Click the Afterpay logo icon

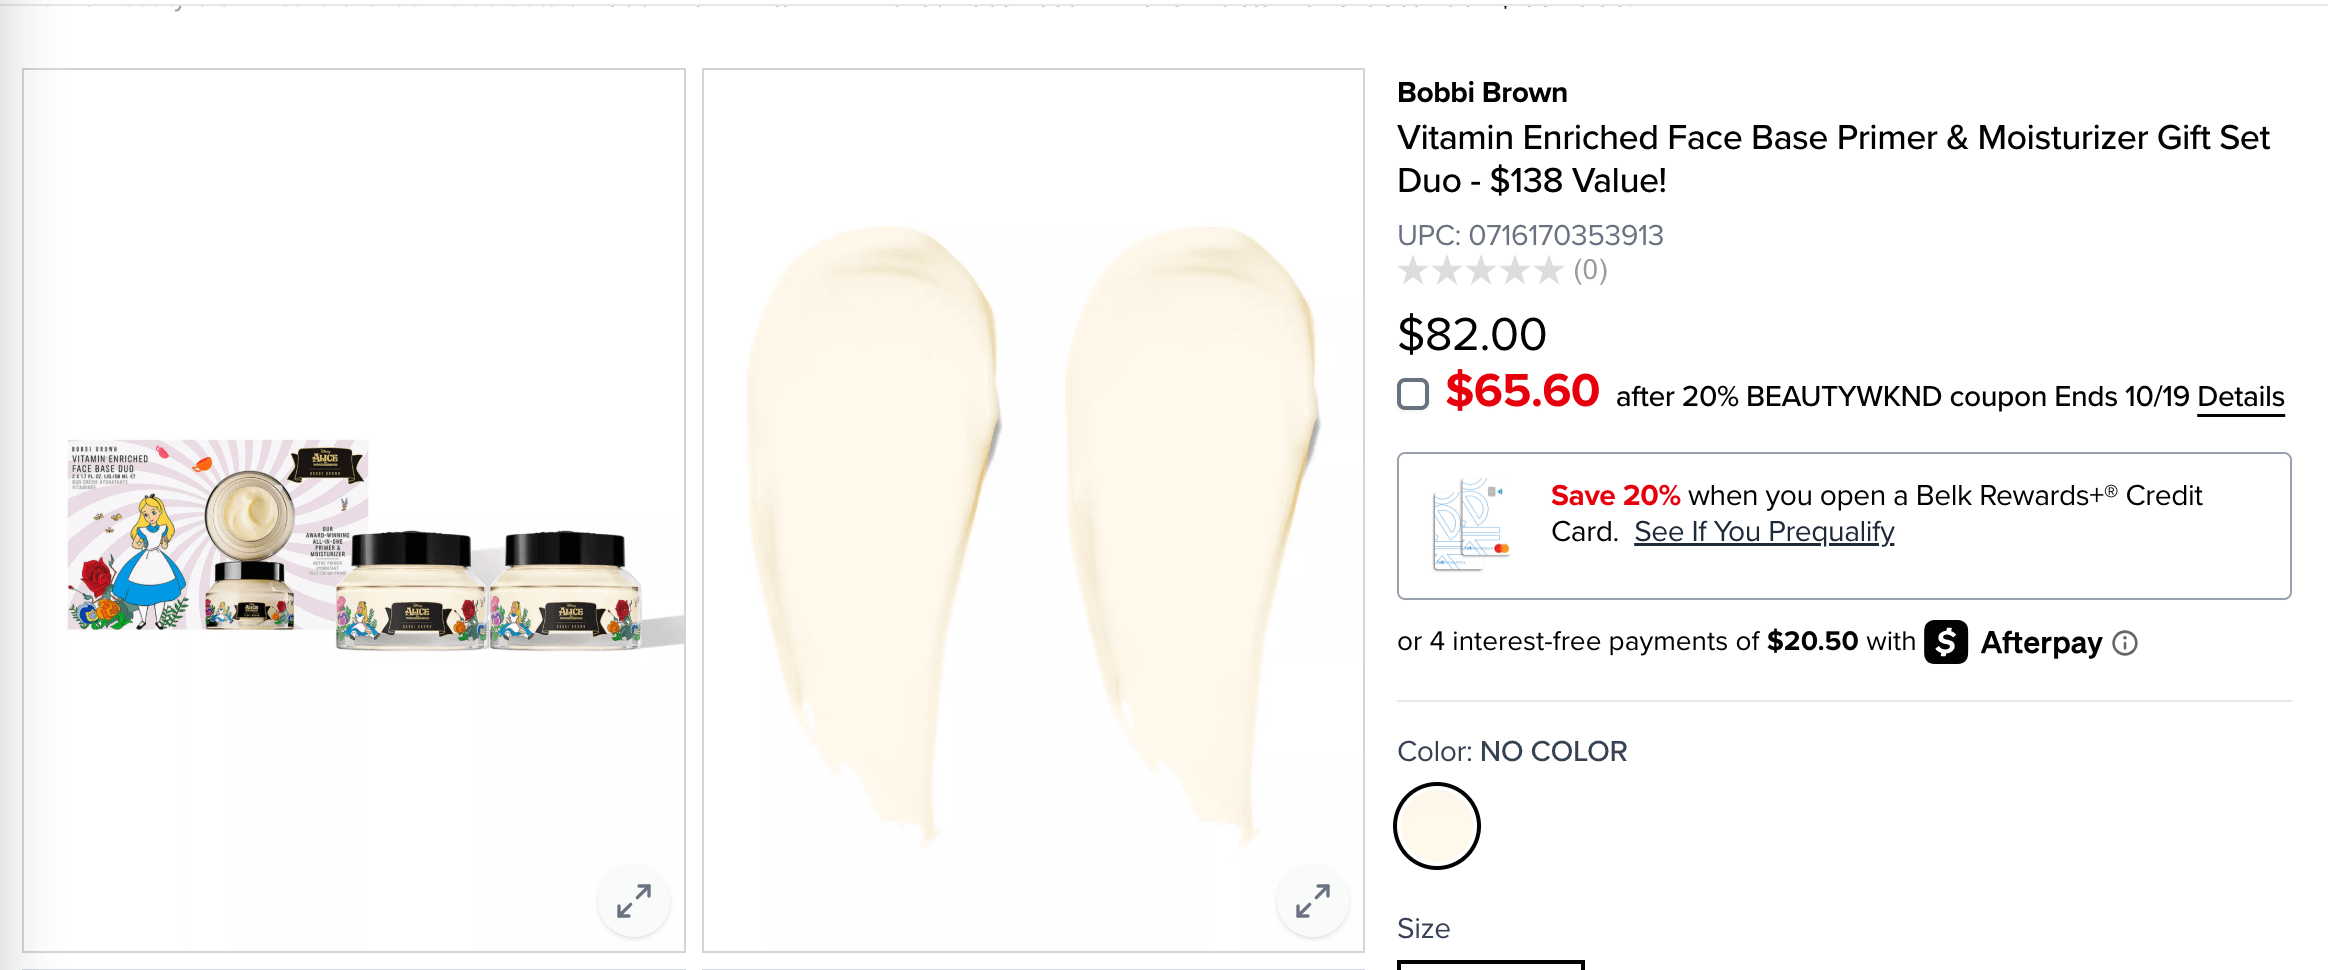[x=1946, y=642]
